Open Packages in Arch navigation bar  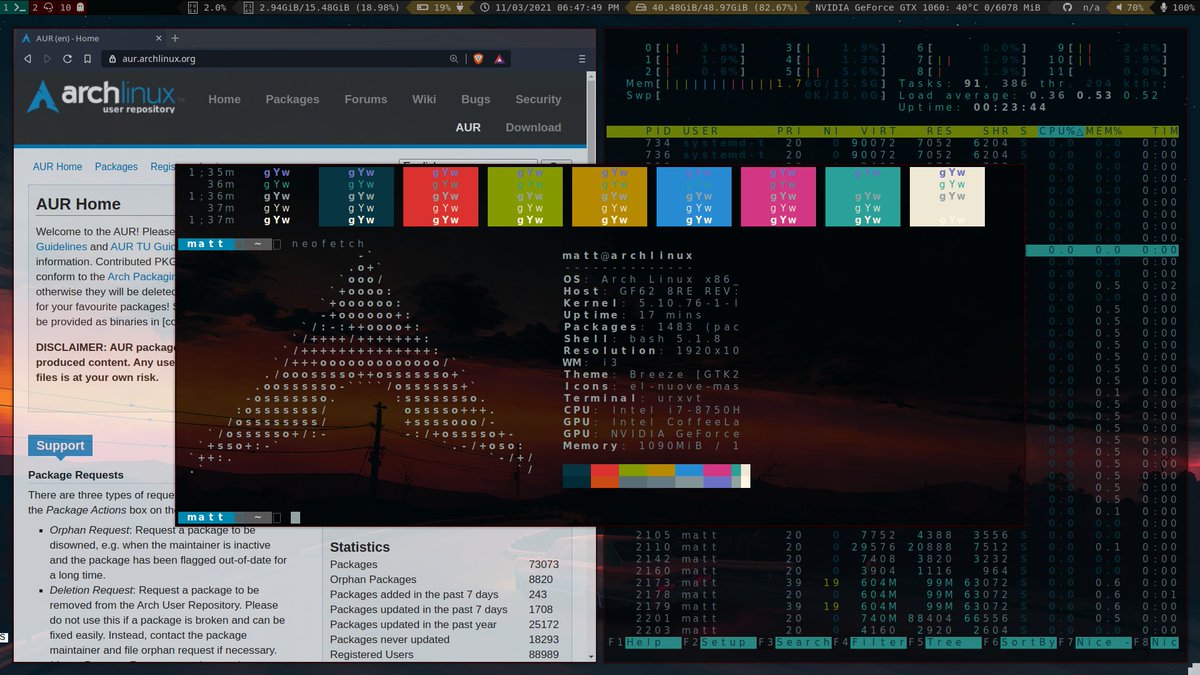tap(292, 99)
